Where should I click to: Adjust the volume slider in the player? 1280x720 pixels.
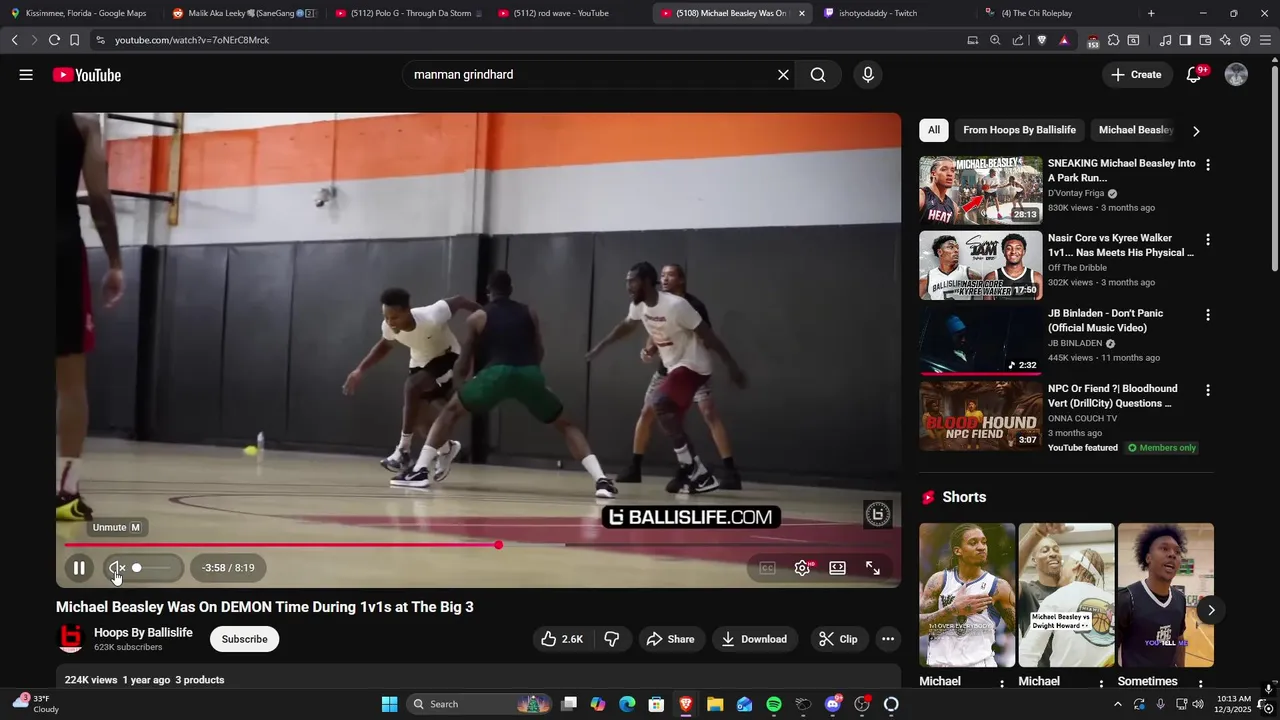click(x=155, y=568)
